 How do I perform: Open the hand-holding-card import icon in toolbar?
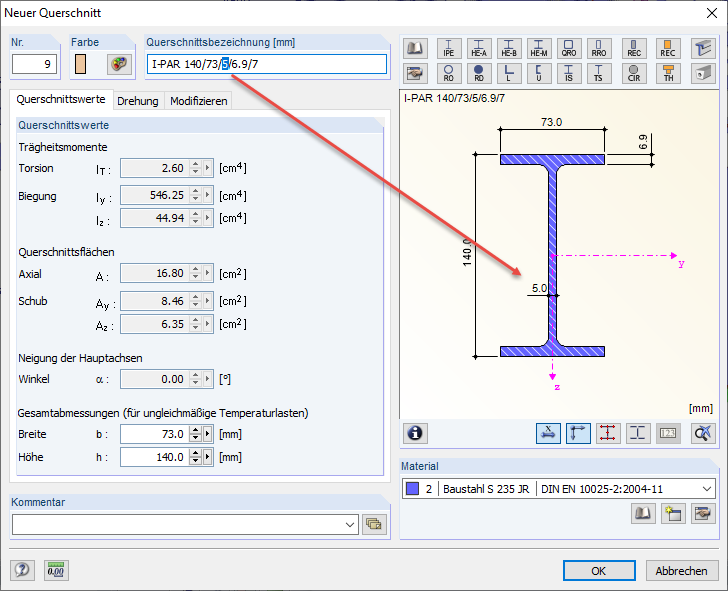415,73
